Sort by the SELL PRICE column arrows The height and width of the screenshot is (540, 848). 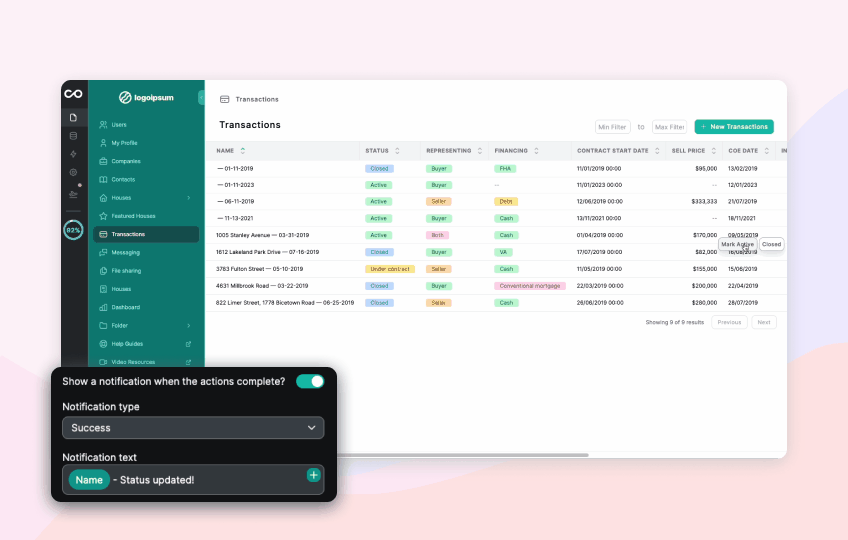tap(714, 151)
